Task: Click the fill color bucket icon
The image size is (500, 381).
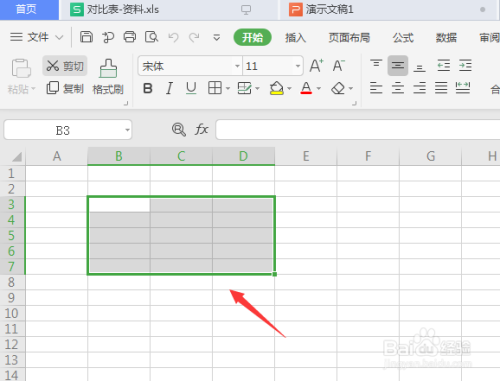Action: (x=277, y=88)
